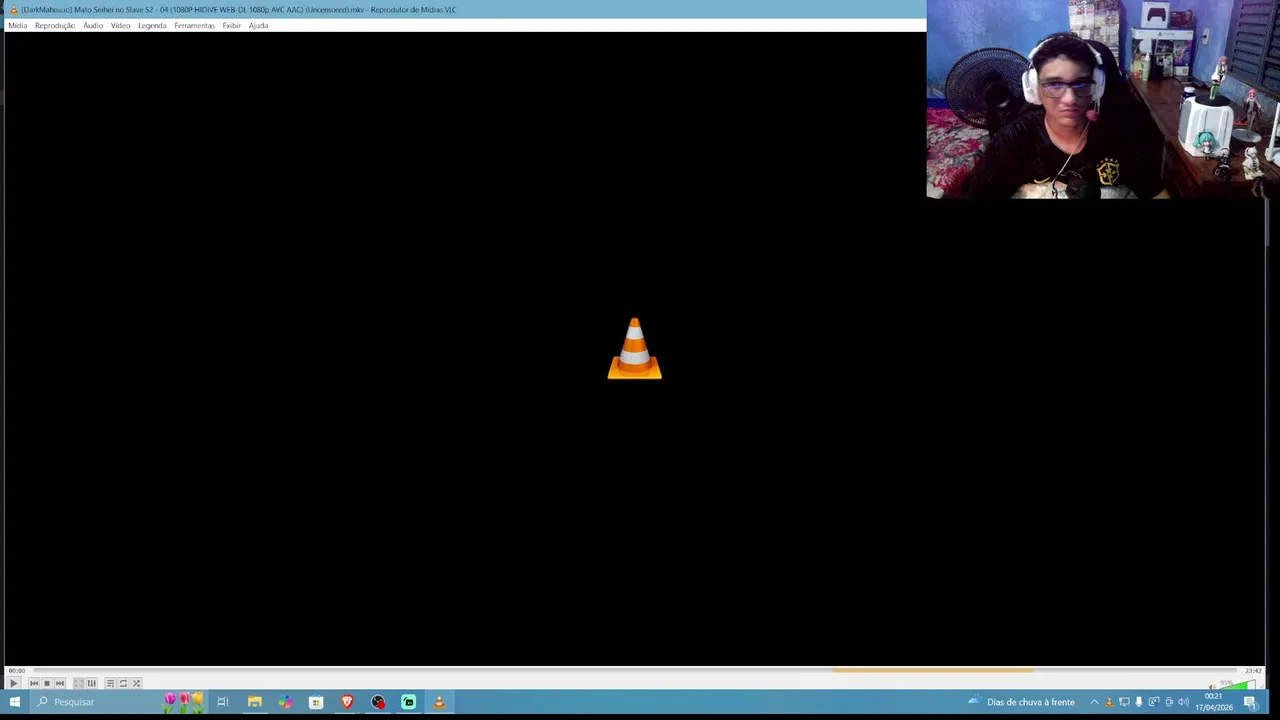The image size is (1280, 720).
Task: Open Brave browser from taskbar
Action: 347,702
